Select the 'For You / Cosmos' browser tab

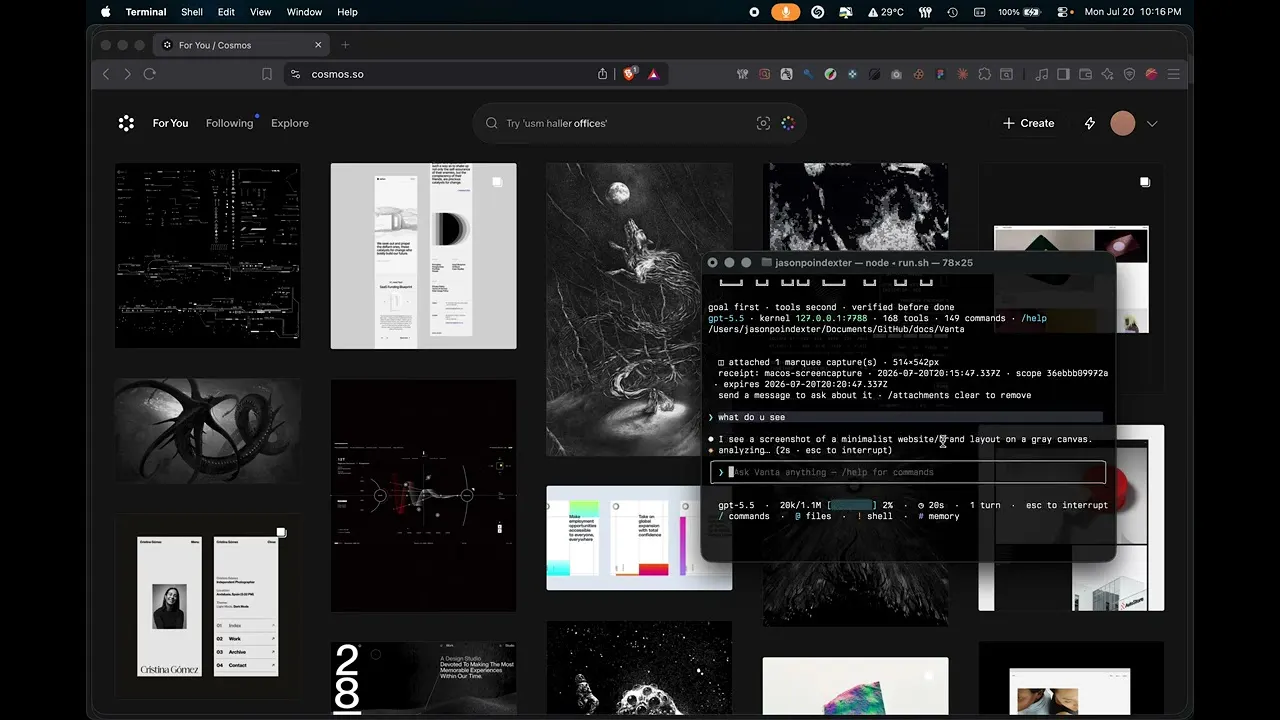[x=240, y=45]
